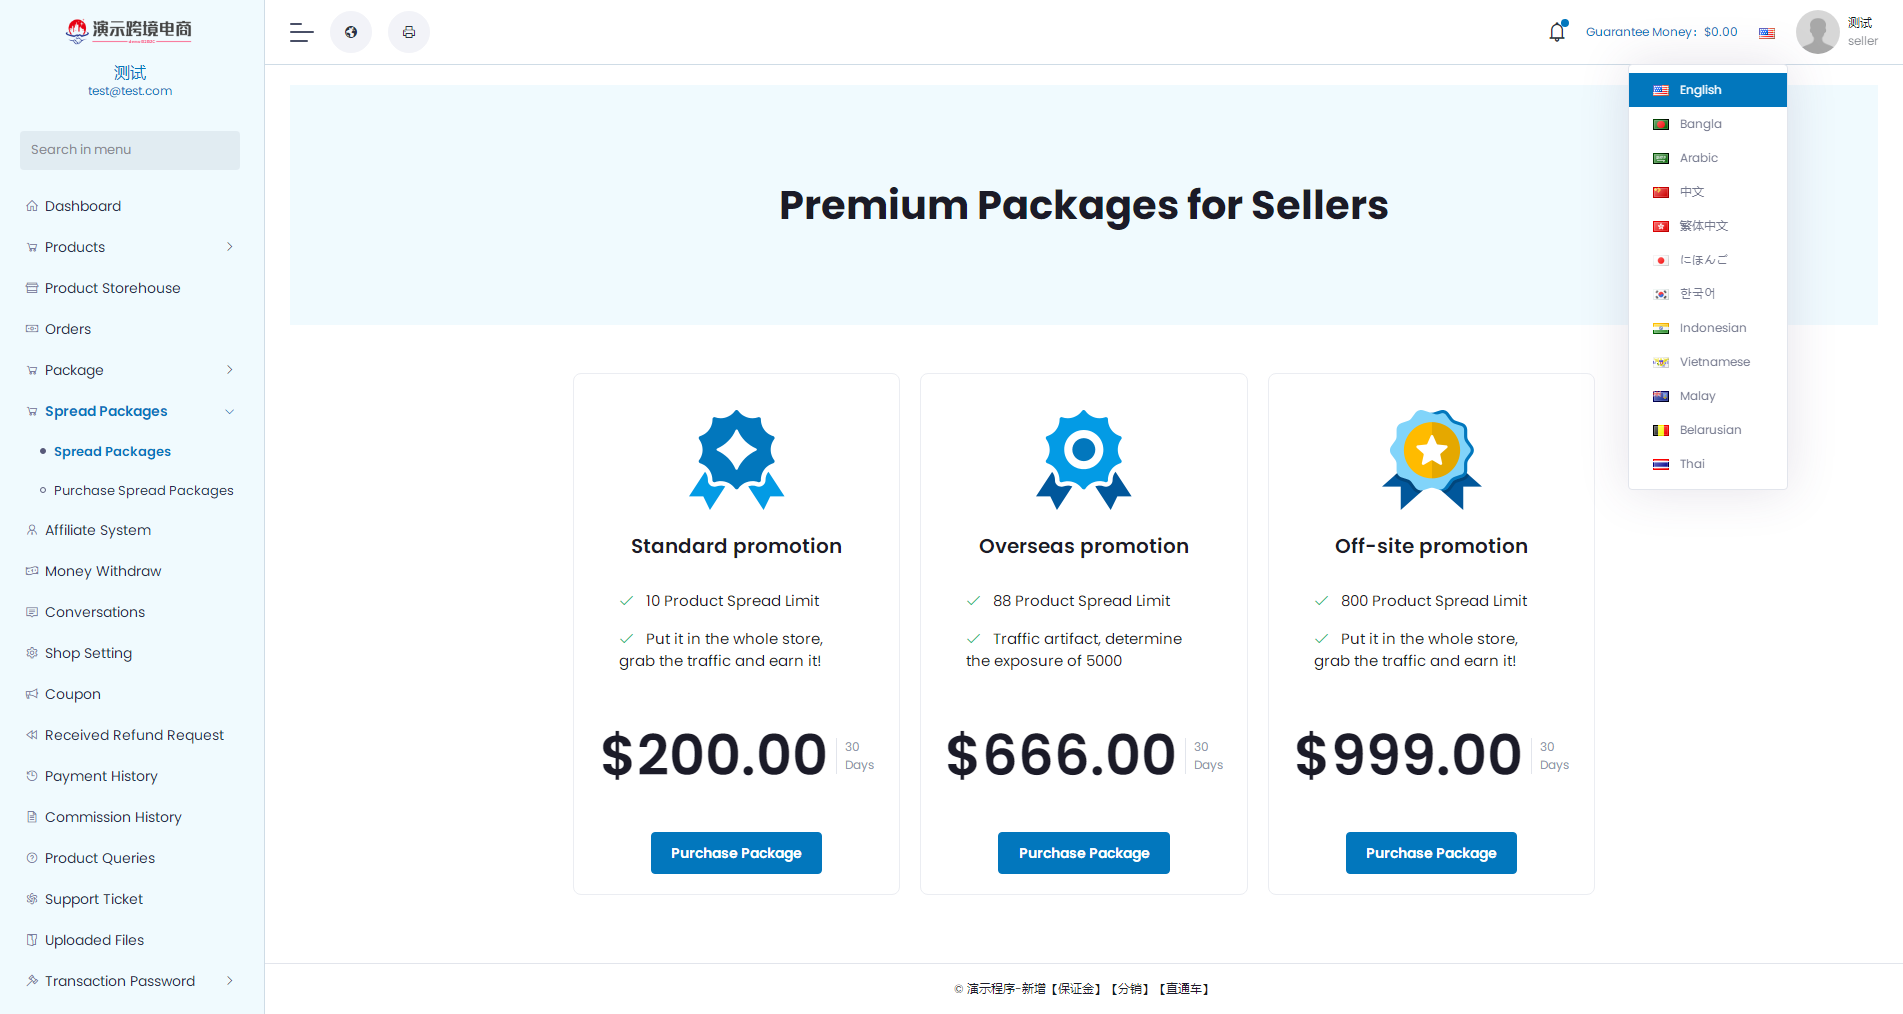Choose Vietnamese in the language dropdown
Screen dimensions: 1903x1014
click(x=1714, y=362)
